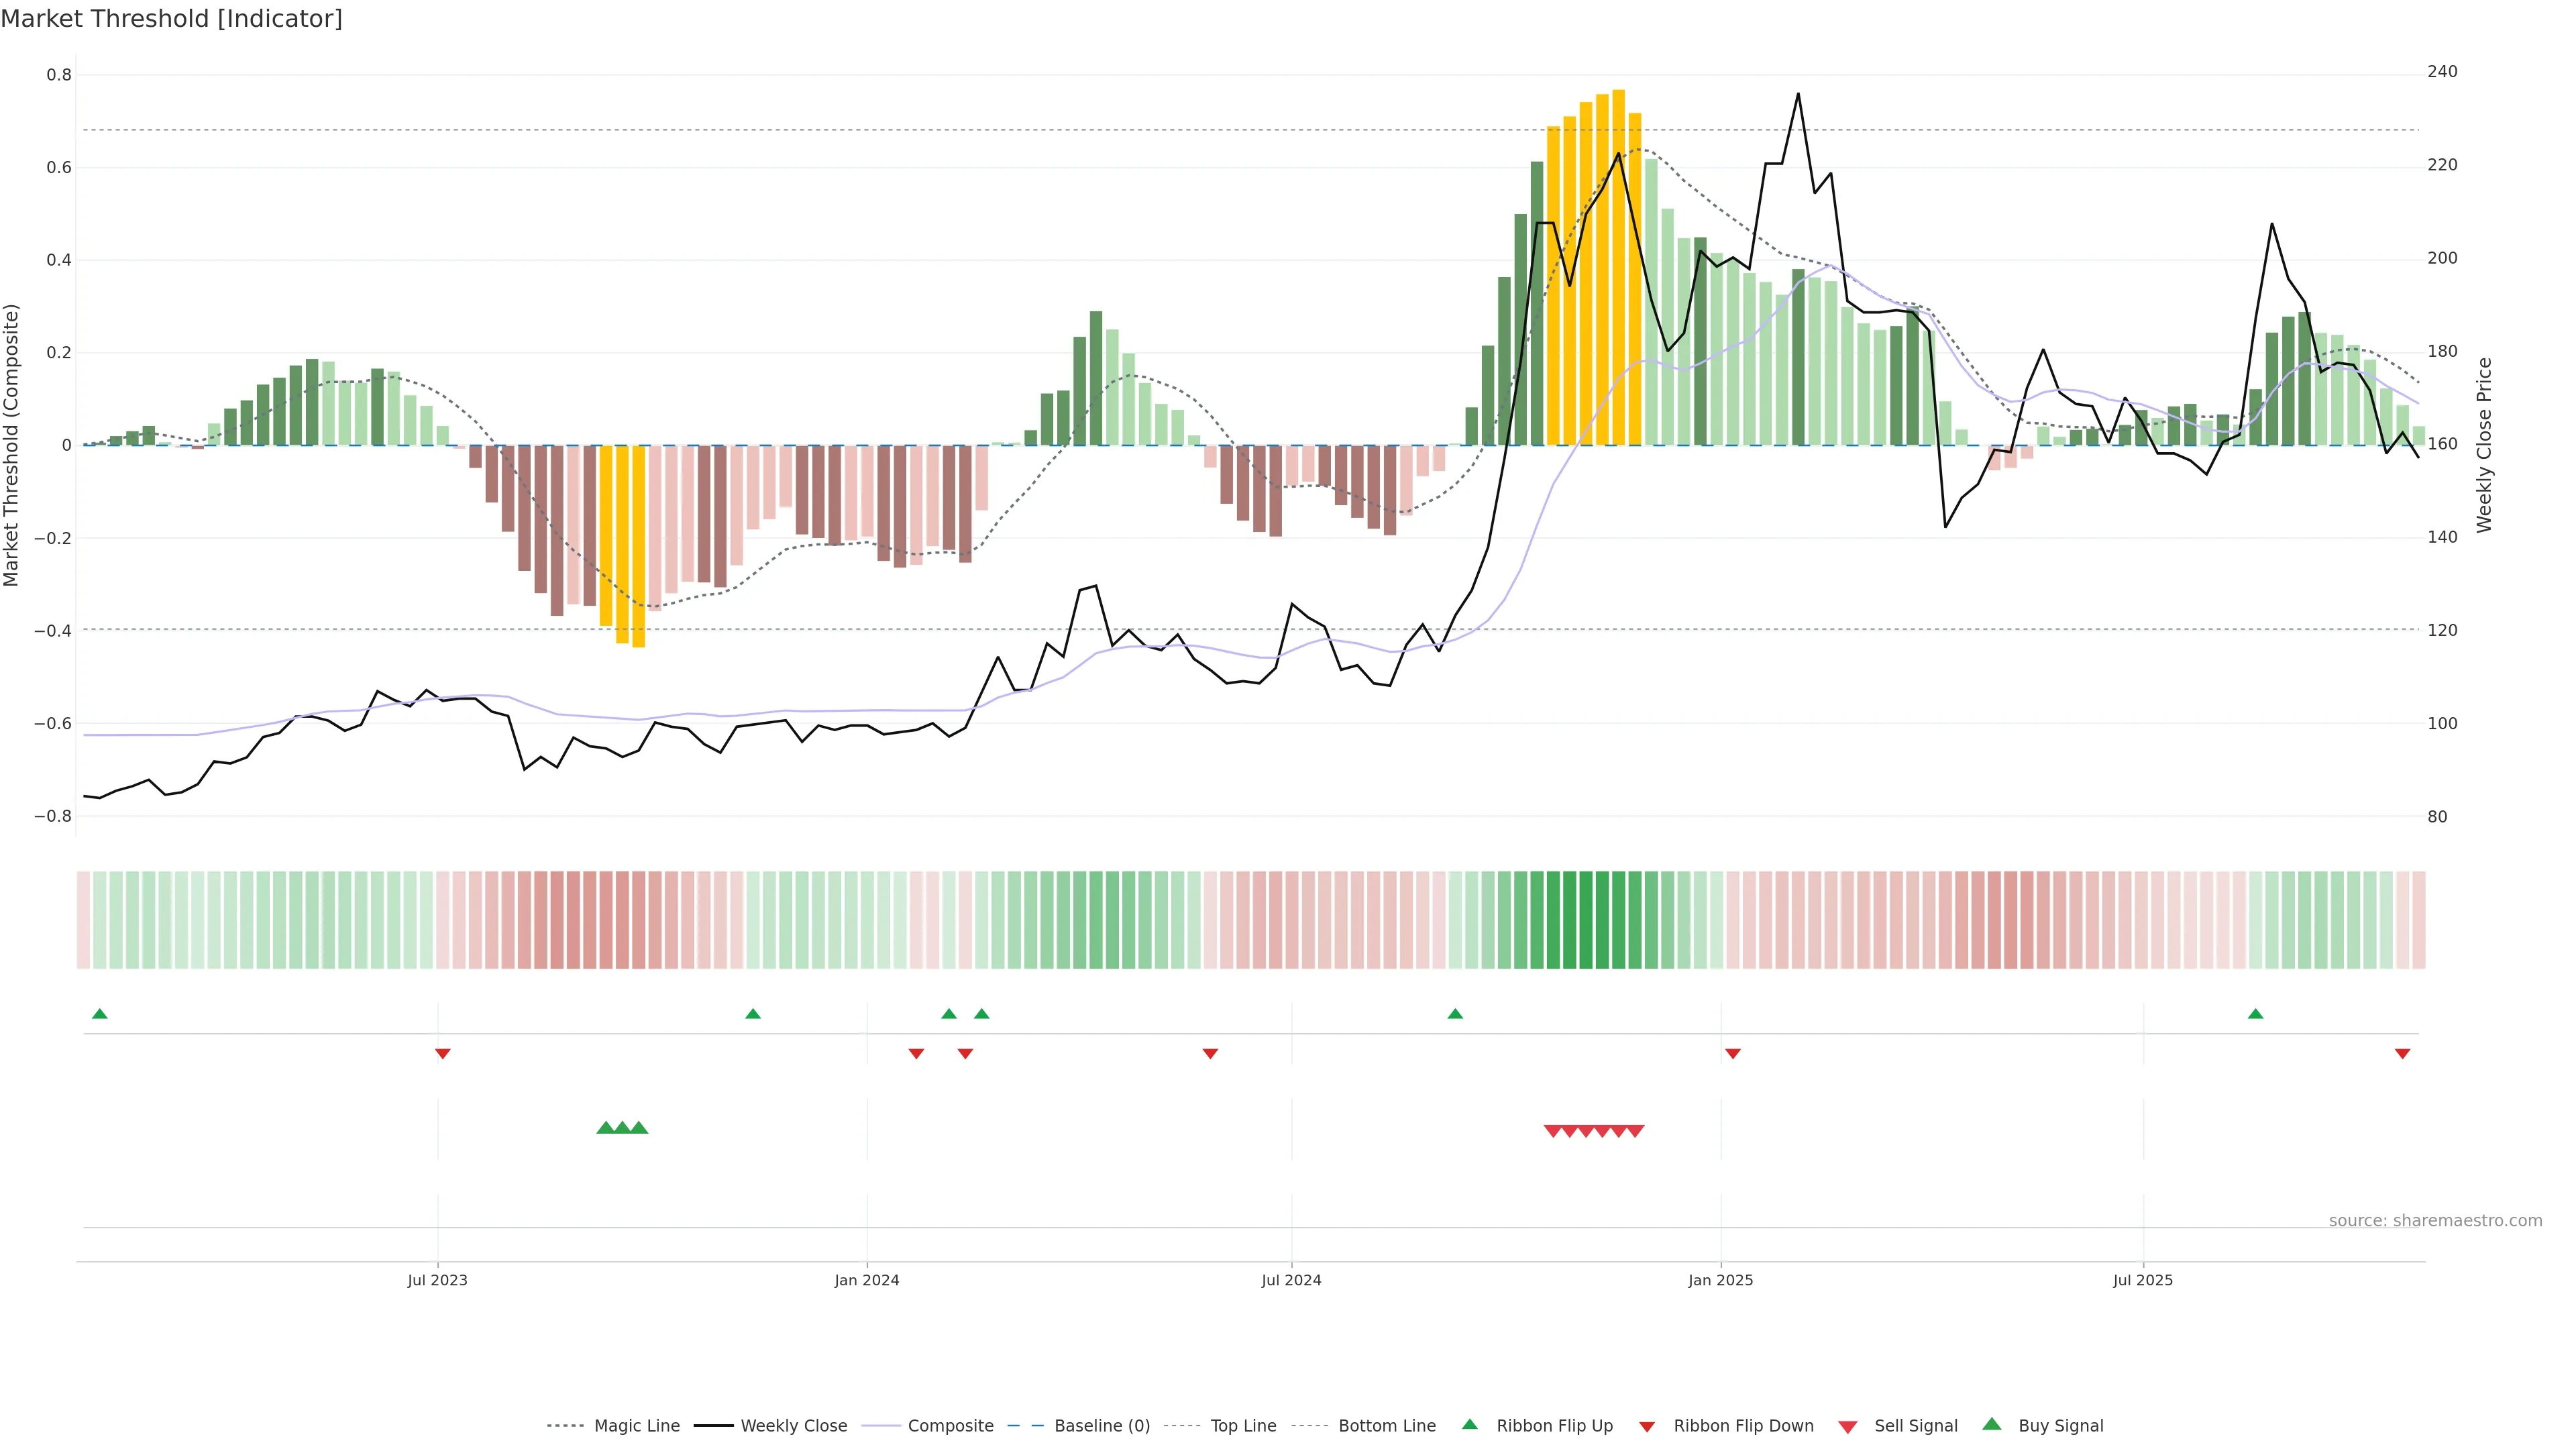Click the Market Threshold [Indicator] chart title
Image resolution: width=2576 pixels, height=1449 pixels.
coord(171,19)
